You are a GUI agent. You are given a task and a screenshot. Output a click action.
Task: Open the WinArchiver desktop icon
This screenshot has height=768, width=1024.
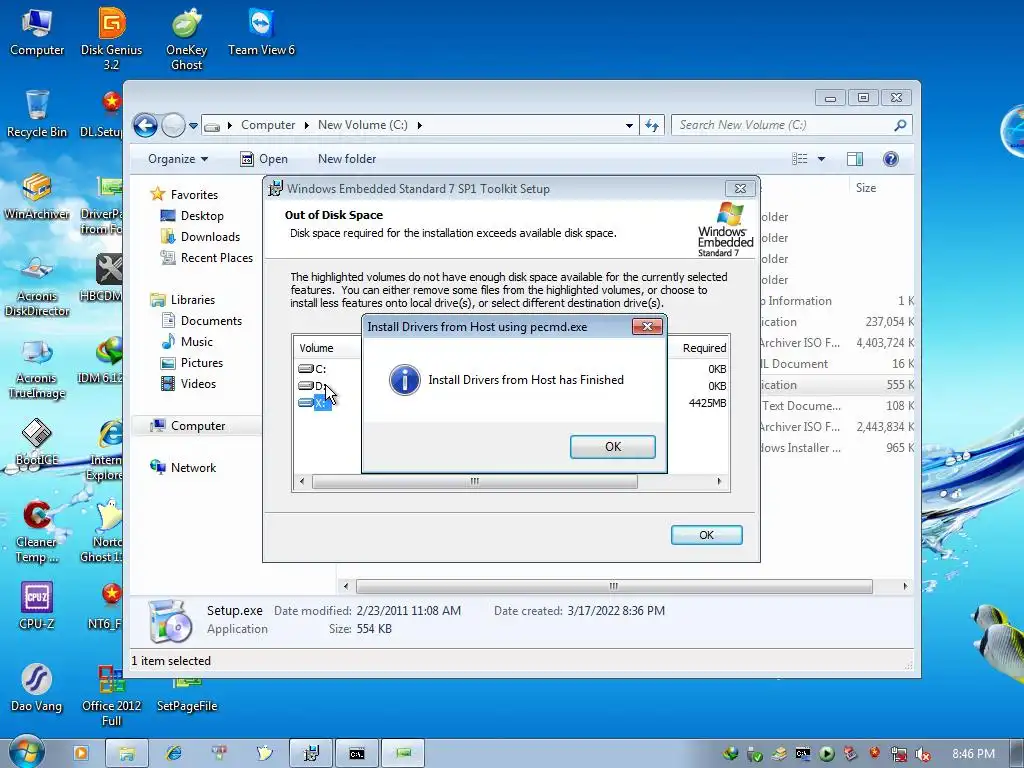[x=37, y=196]
